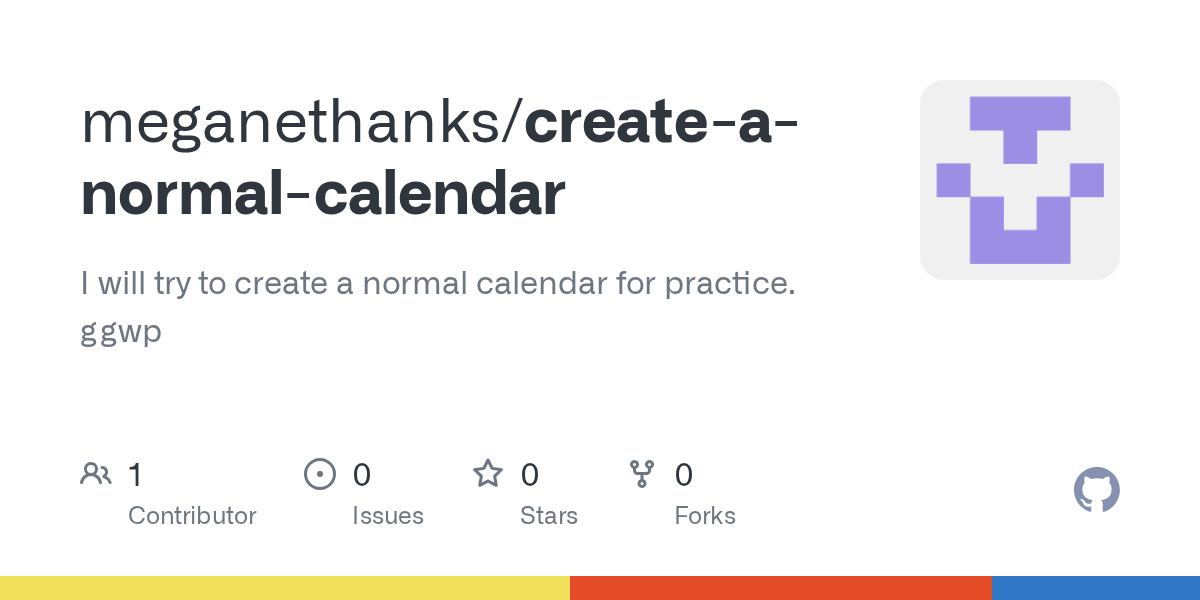
Task: Click the Contributor label
Action: pos(192,516)
